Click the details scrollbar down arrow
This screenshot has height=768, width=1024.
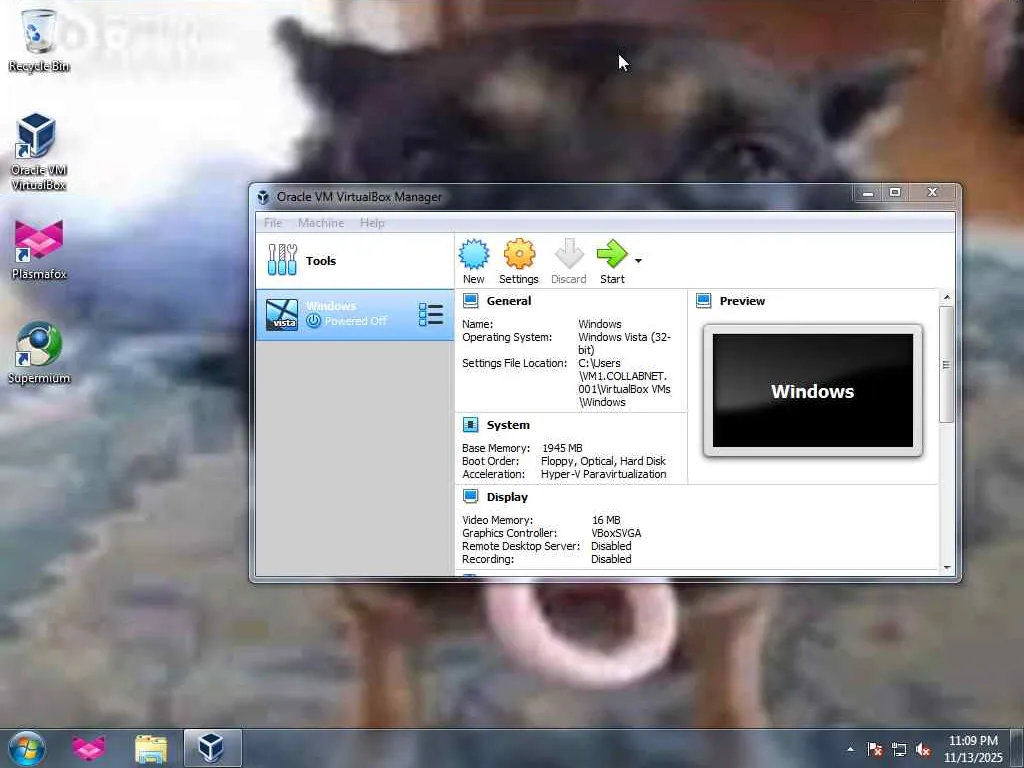pos(947,568)
